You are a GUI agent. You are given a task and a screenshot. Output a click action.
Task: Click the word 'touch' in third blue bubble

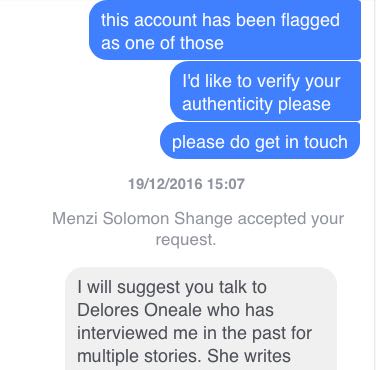click(x=325, y=142)
